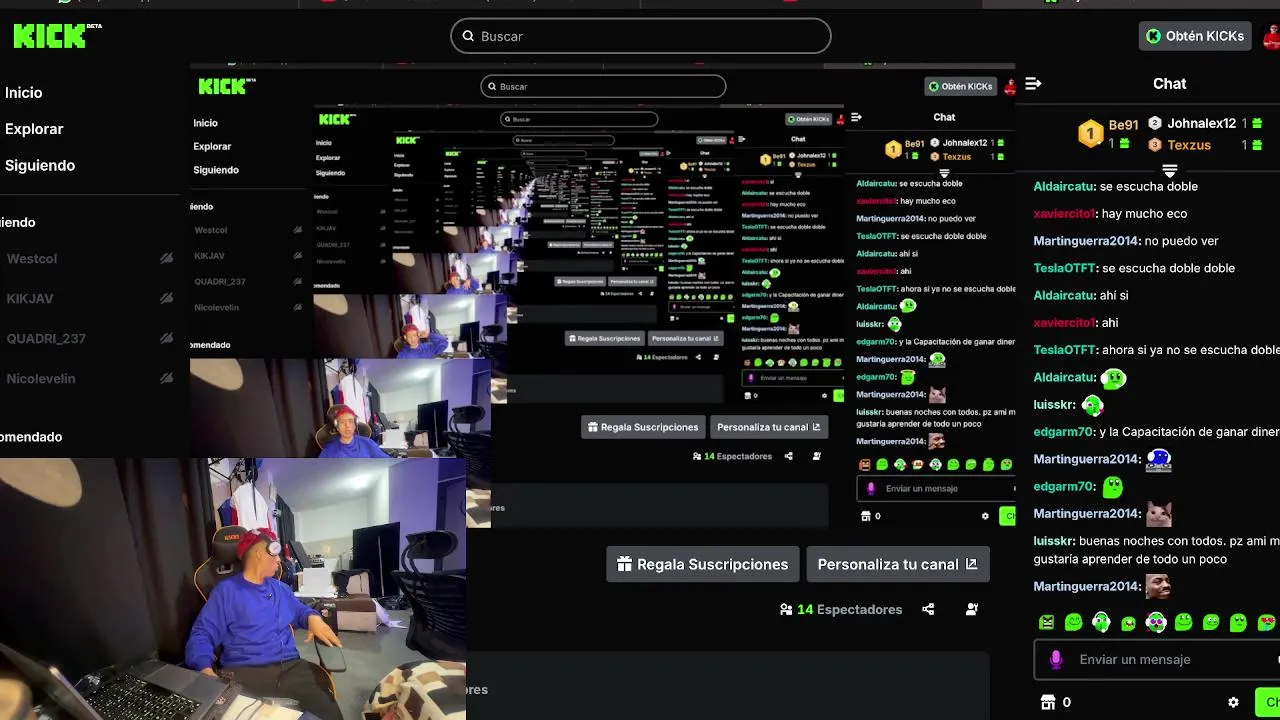Screen dimensions: 1280x720
Task: Focus Buscar field in second nested screen
Action: pyautogui.click(x=603, y=86)
